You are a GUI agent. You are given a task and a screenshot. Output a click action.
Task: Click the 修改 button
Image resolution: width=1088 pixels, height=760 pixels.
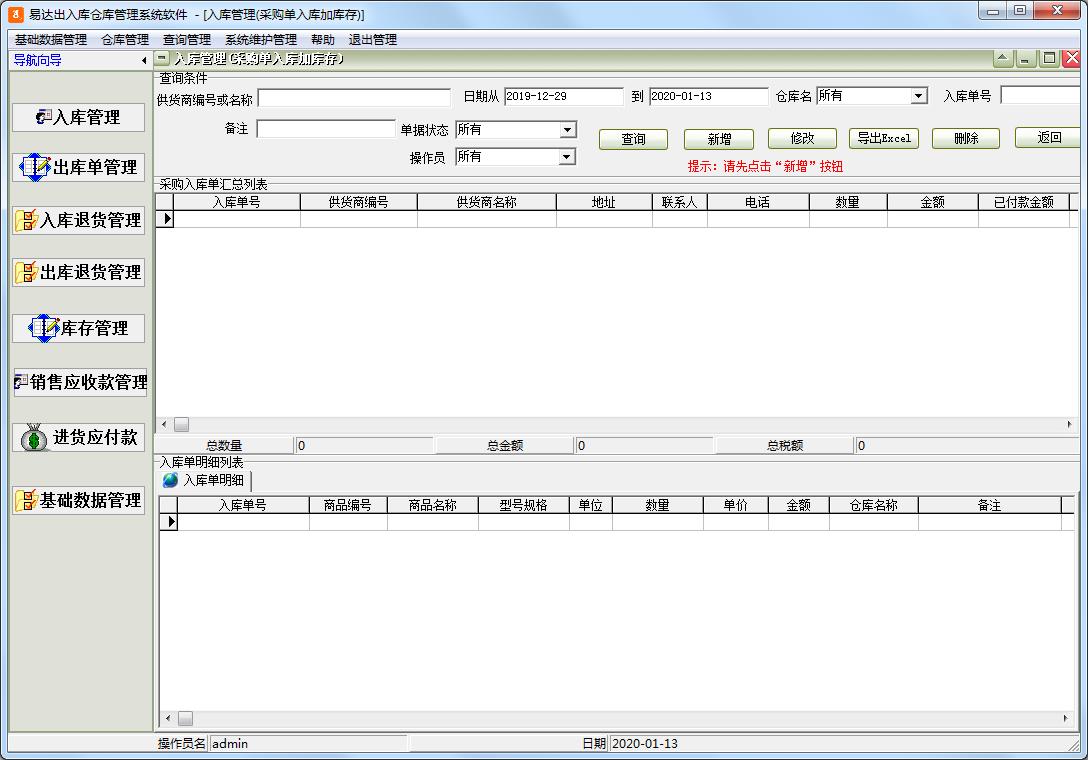[802, 138]
